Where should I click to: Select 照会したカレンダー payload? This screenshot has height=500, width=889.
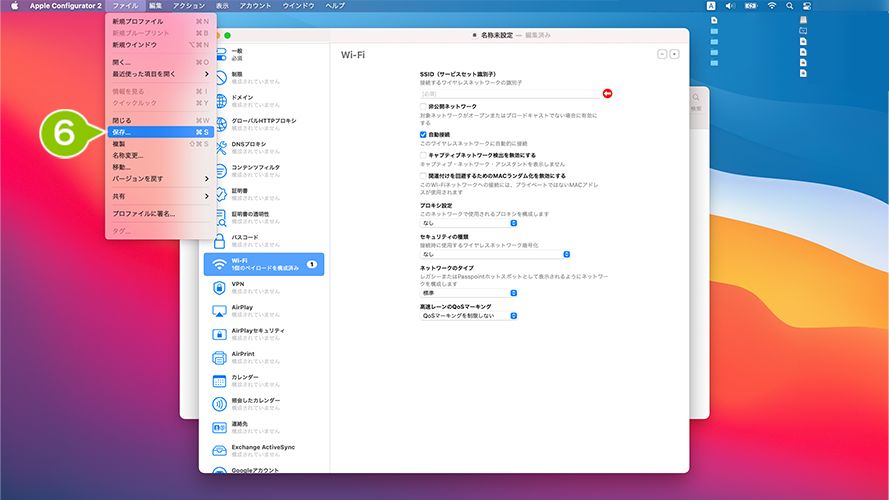[x=264, y=404]
